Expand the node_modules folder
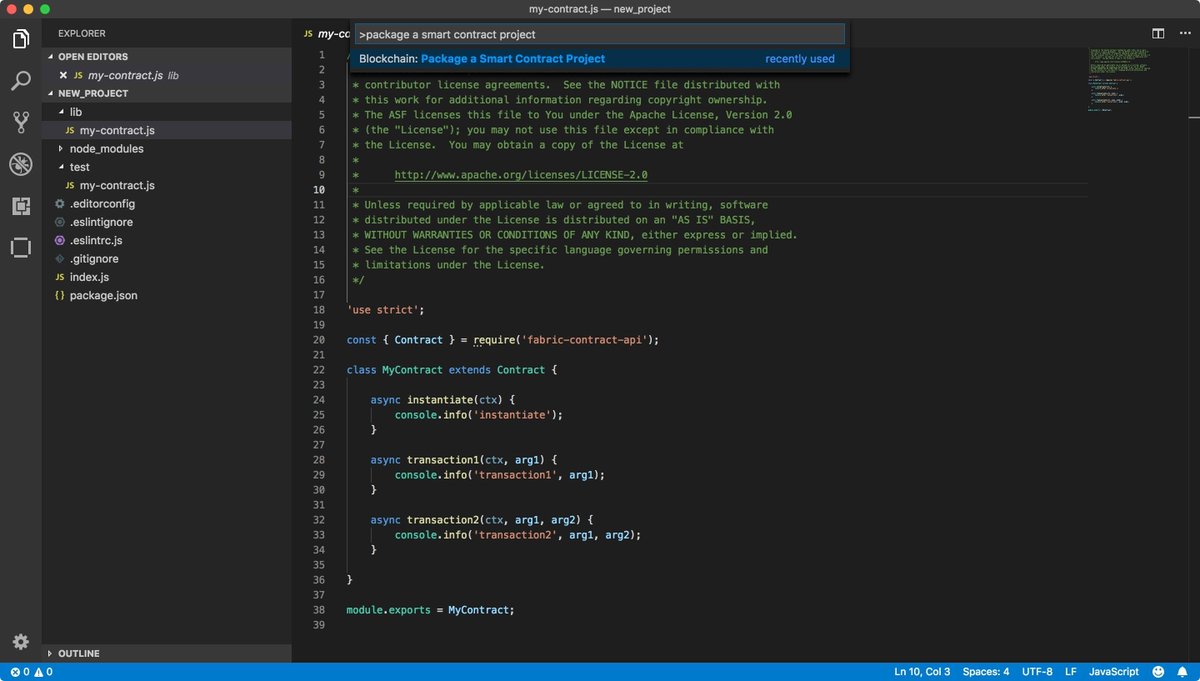The image size is (1200, 681). tap(106, 148)
